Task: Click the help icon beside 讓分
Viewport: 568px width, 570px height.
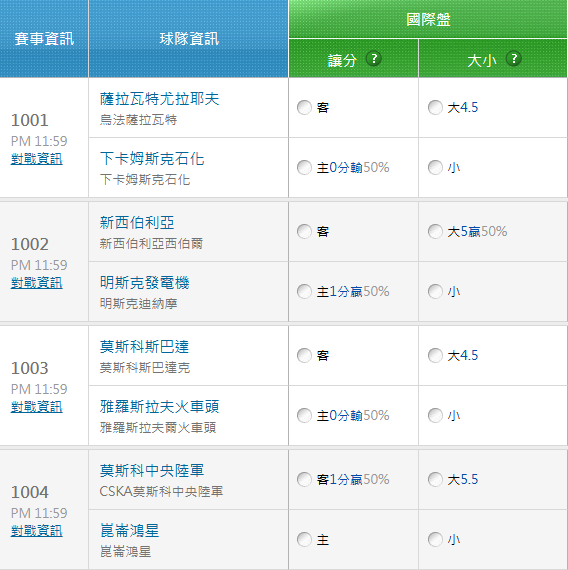Action: point(373,59)
